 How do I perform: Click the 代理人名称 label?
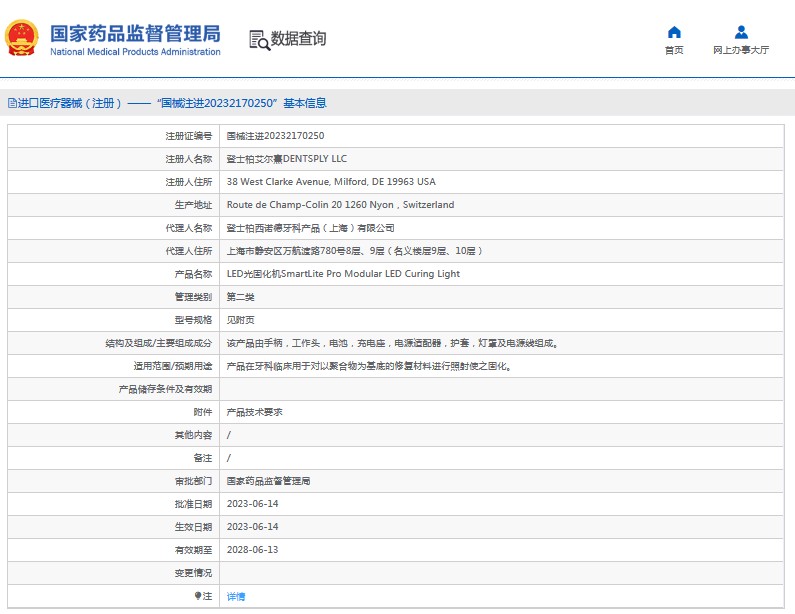point(189,228)
